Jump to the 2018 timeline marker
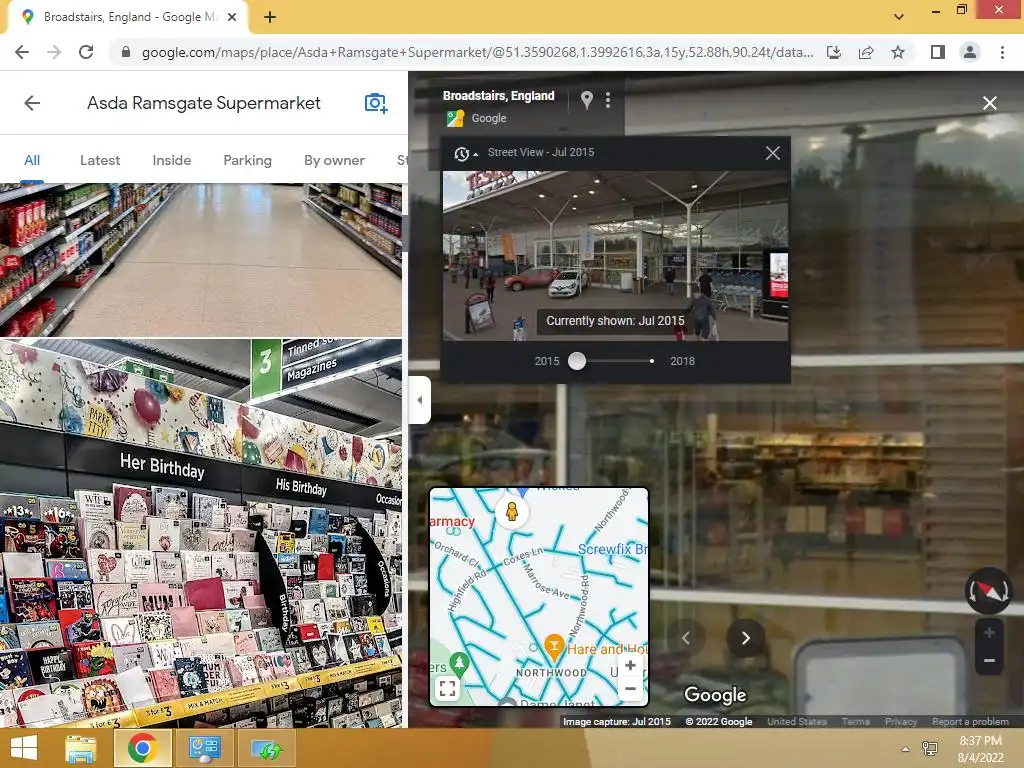The image size is (1024, 768). coord(652,361)
